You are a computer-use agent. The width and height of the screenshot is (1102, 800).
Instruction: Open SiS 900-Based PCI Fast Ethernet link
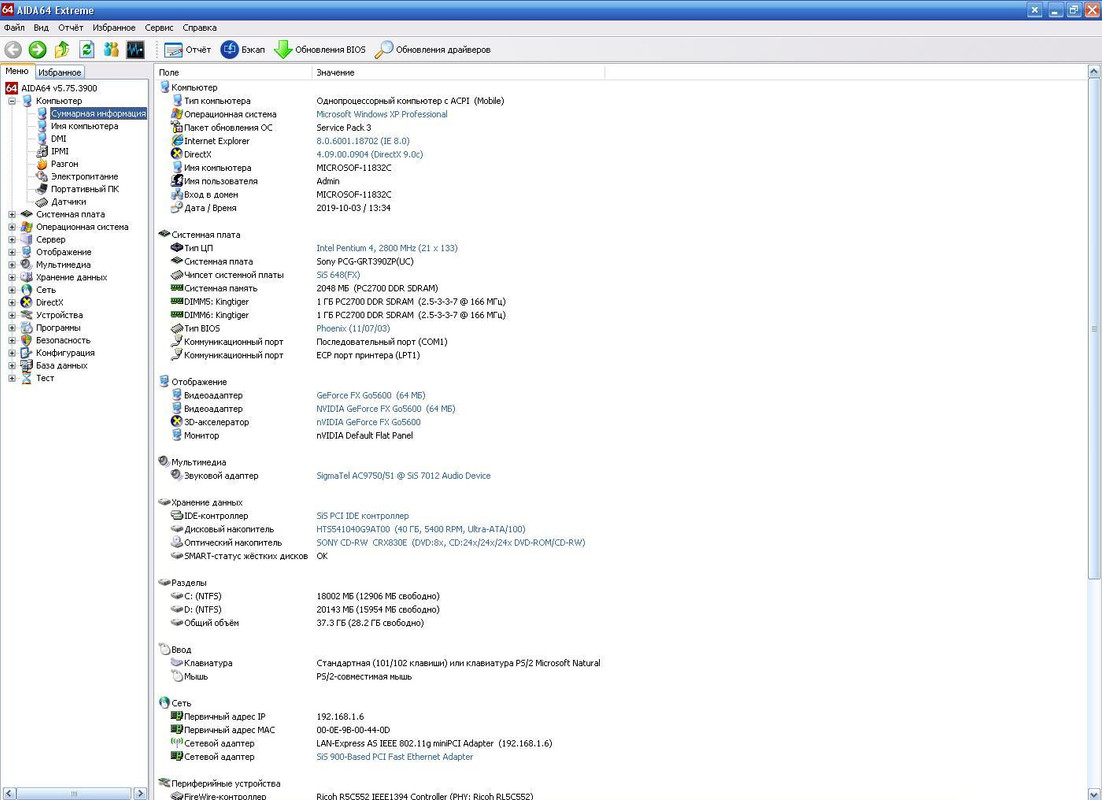click(x=394, y=757)
